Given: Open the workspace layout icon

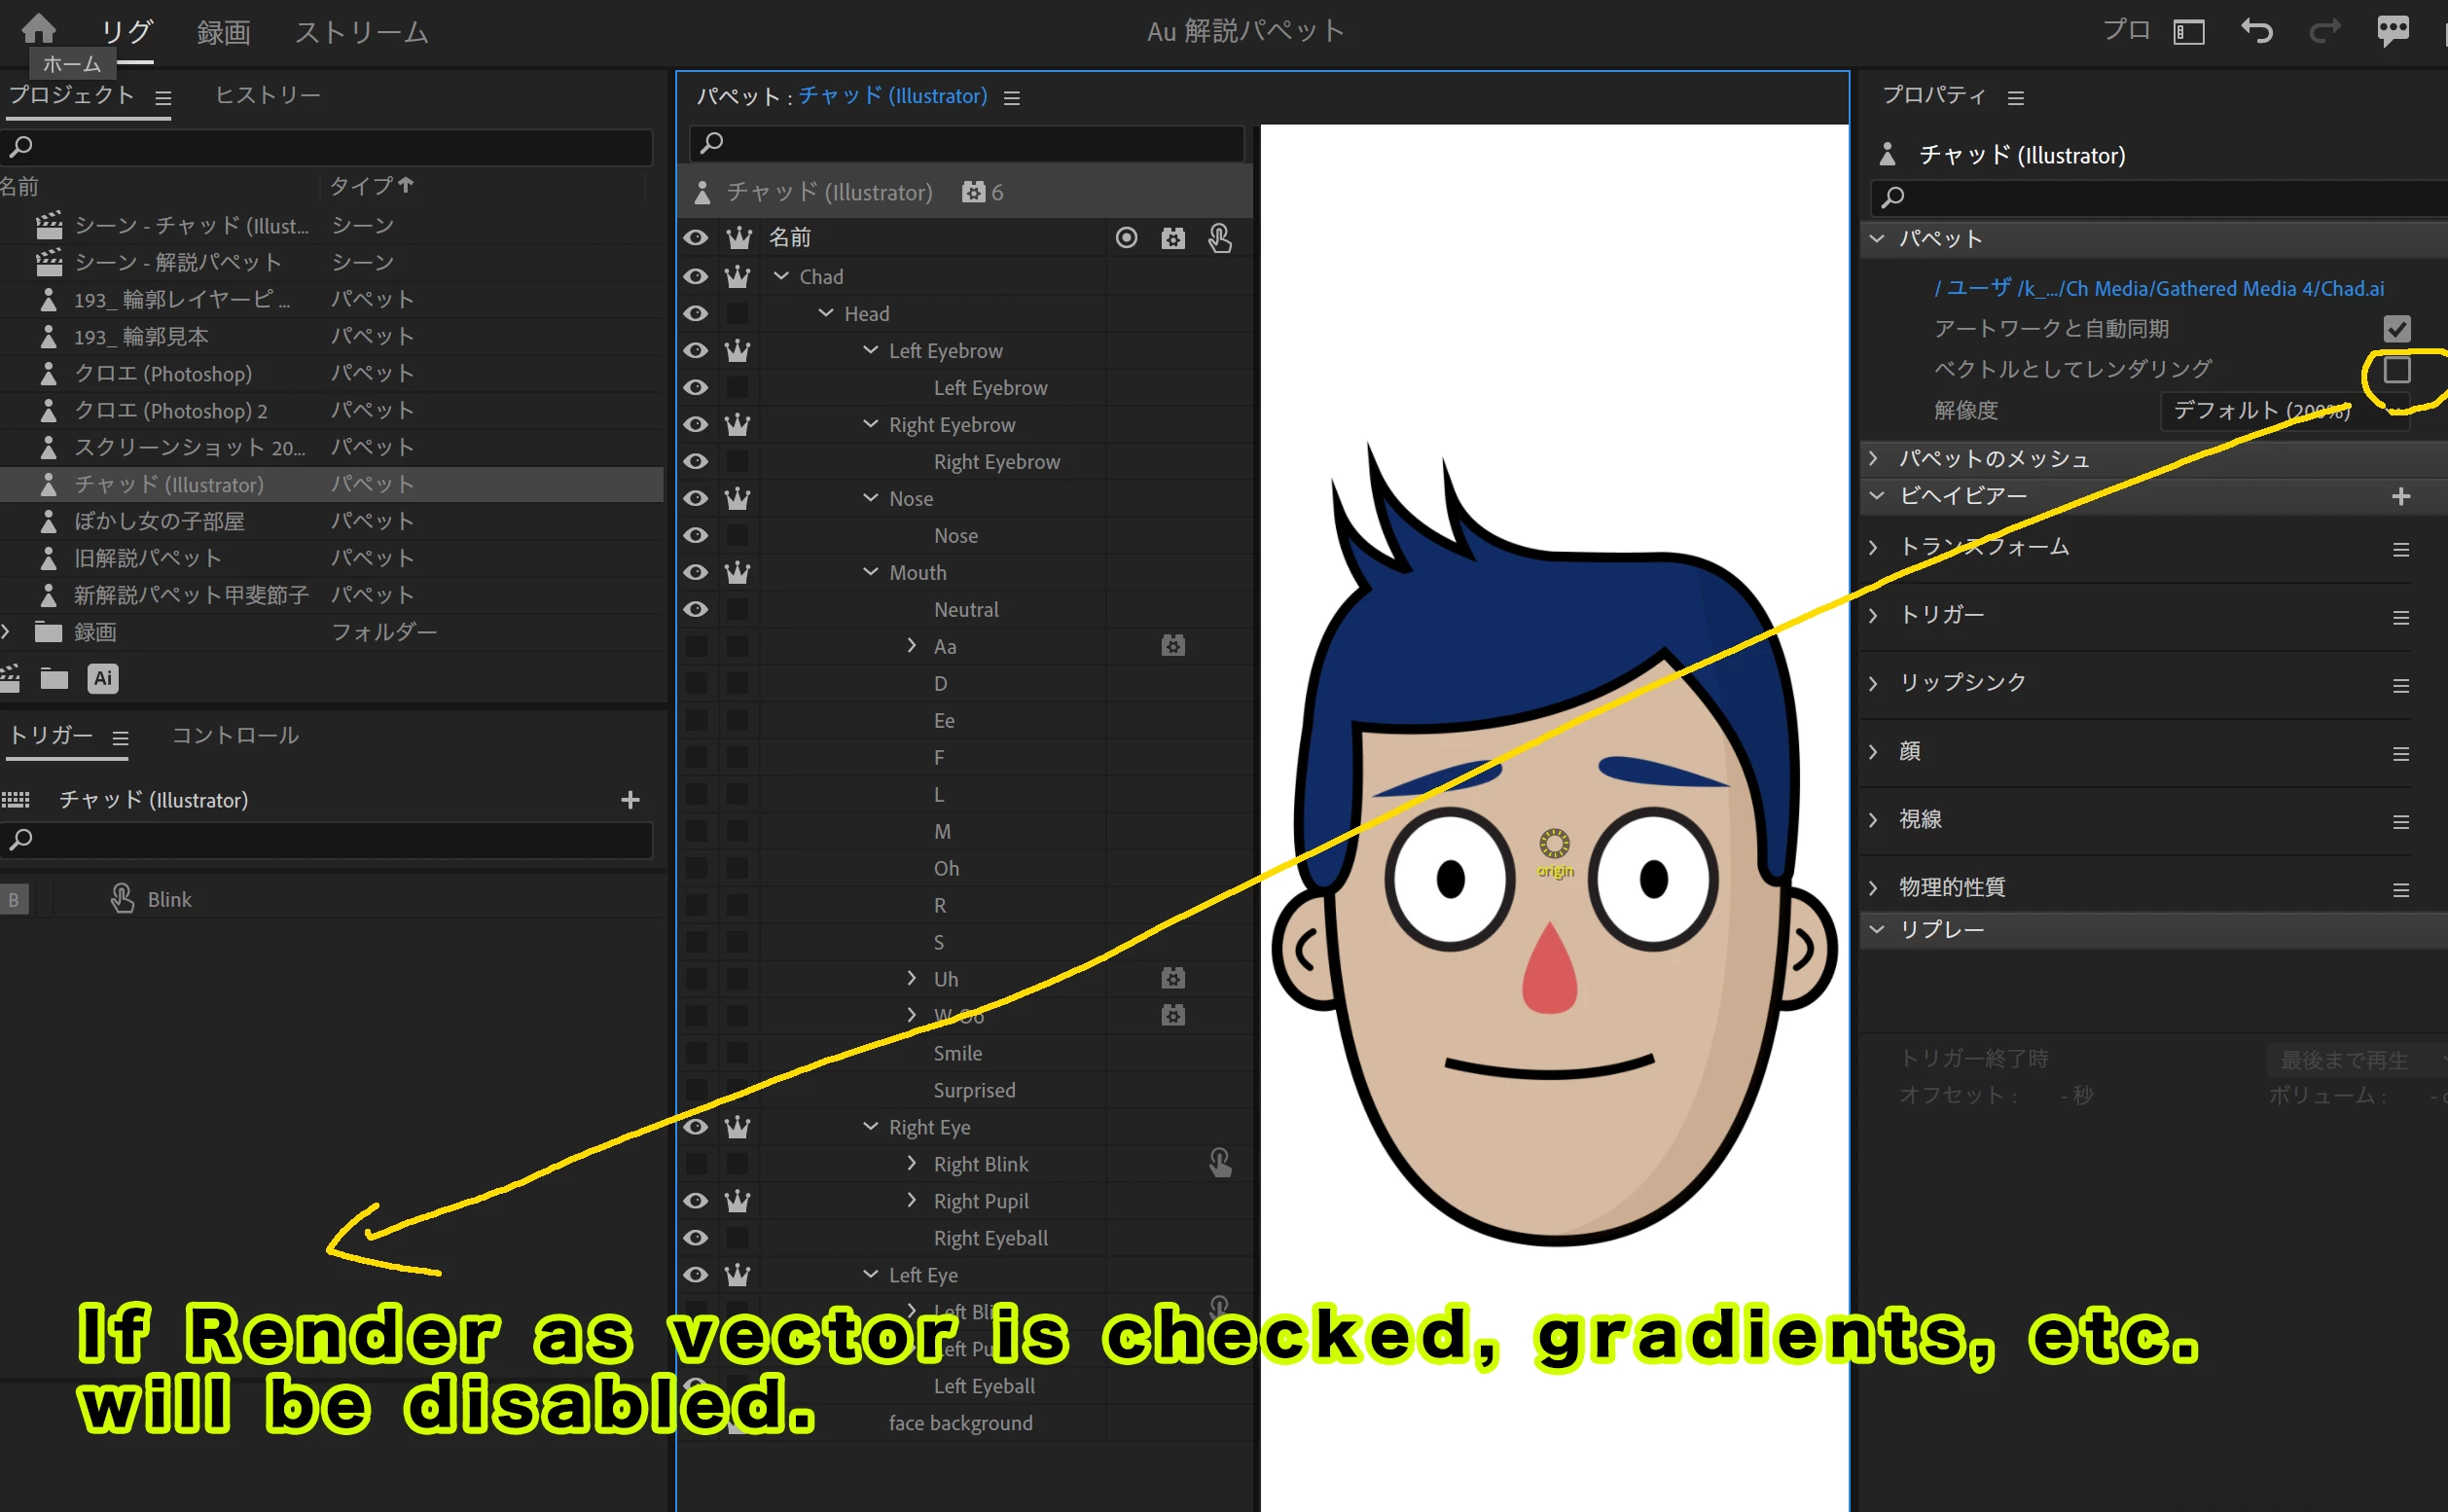Looking at the screenshot, I should click(x=2189, y=32).
